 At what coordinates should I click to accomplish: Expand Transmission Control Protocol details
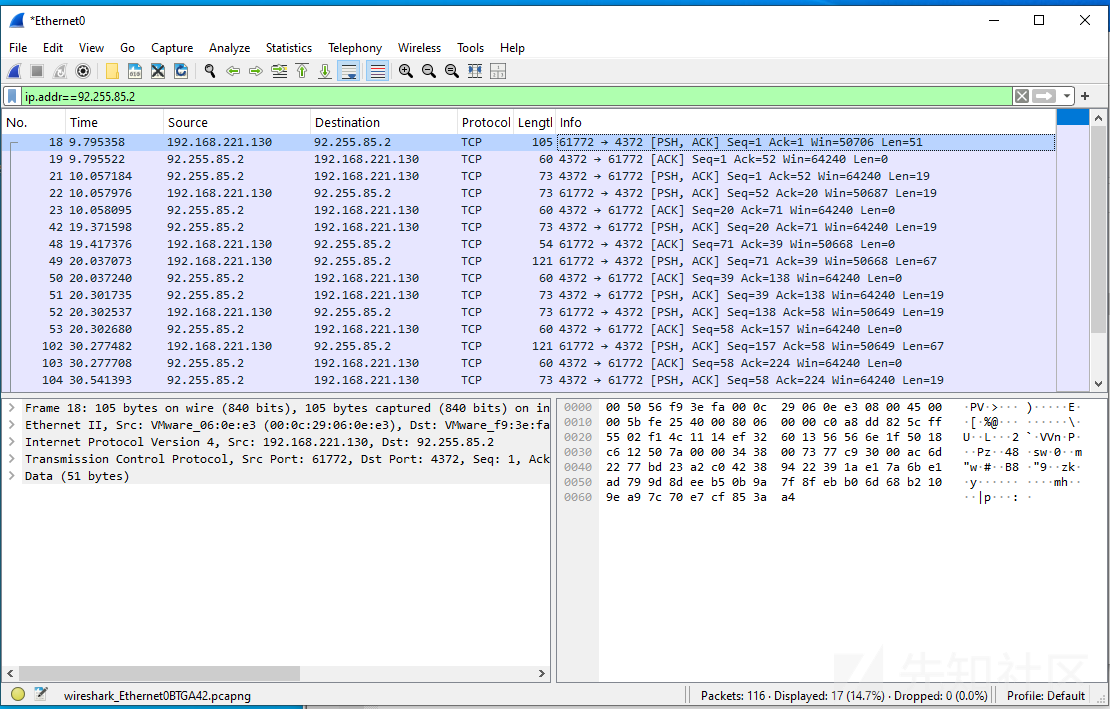[12, 459]
